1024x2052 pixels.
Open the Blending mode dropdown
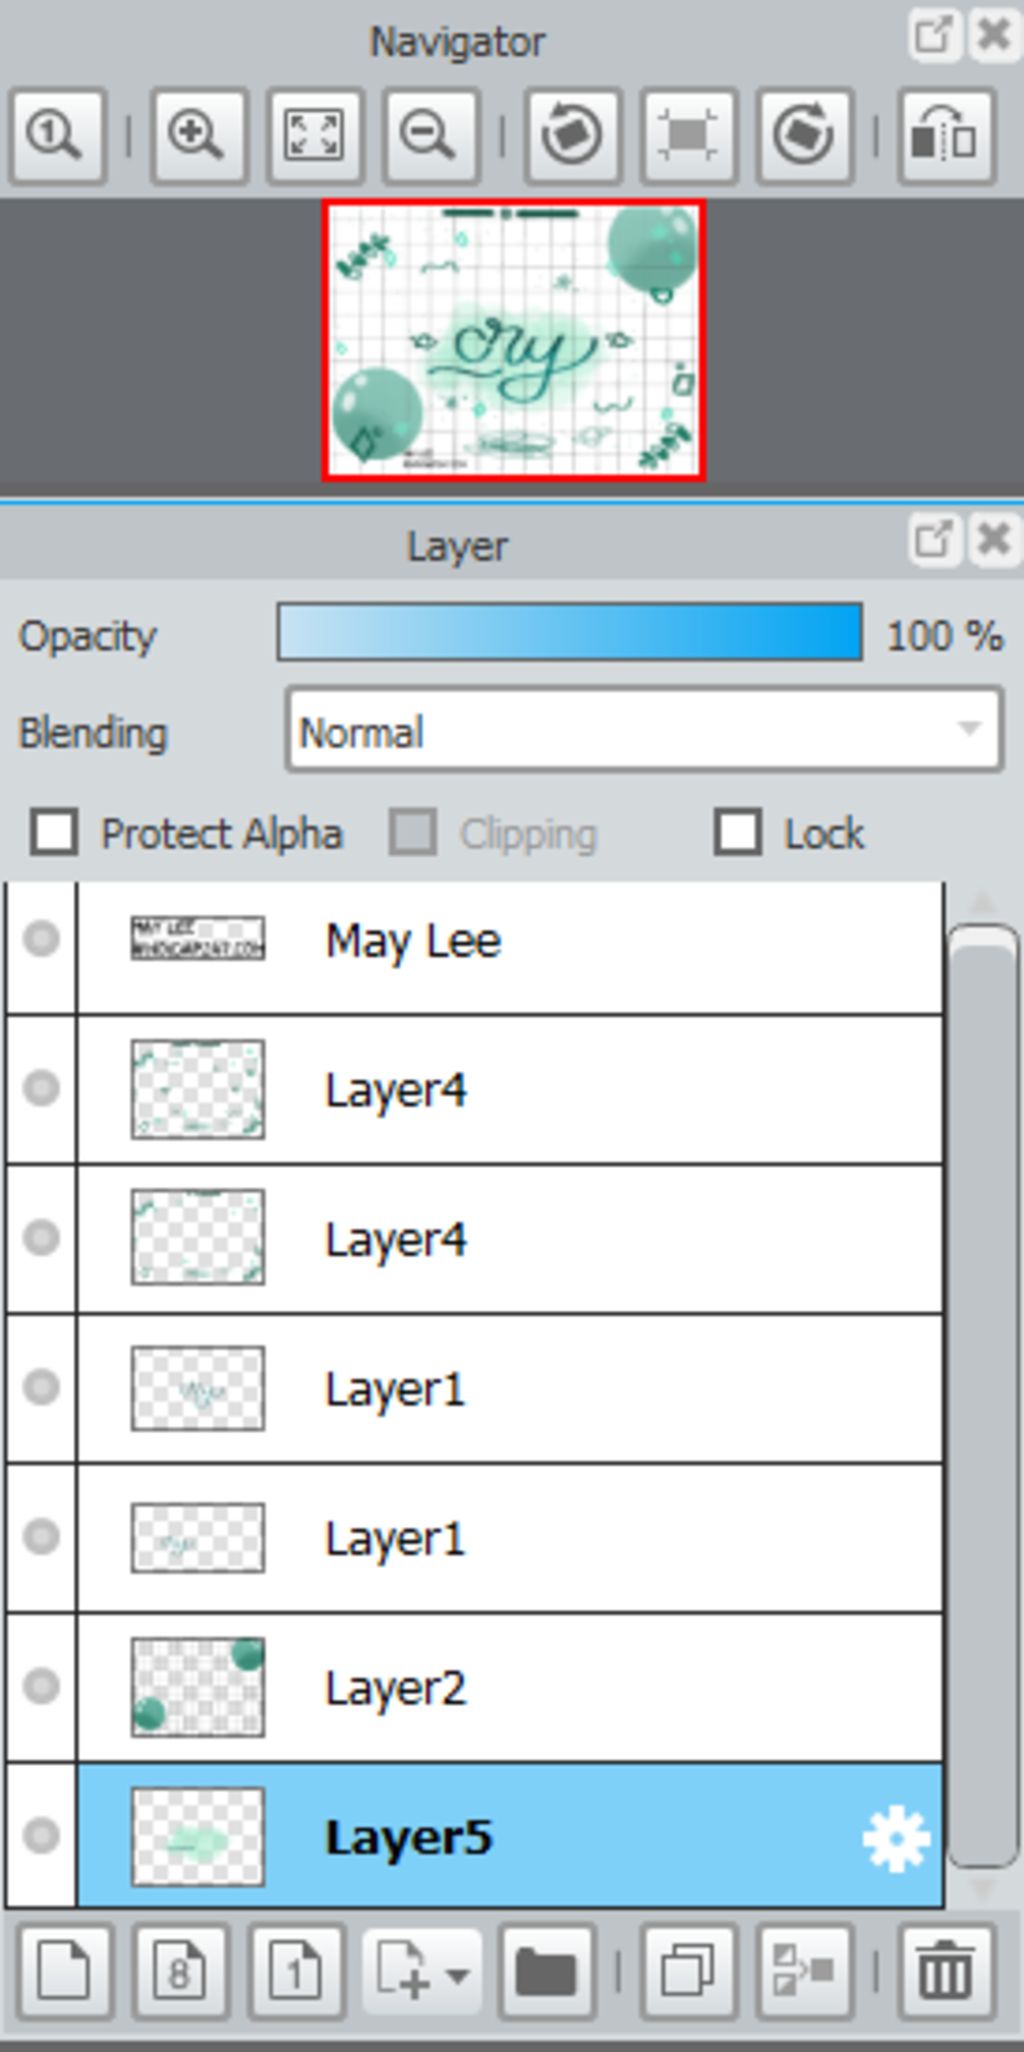(x=644, y=730)
